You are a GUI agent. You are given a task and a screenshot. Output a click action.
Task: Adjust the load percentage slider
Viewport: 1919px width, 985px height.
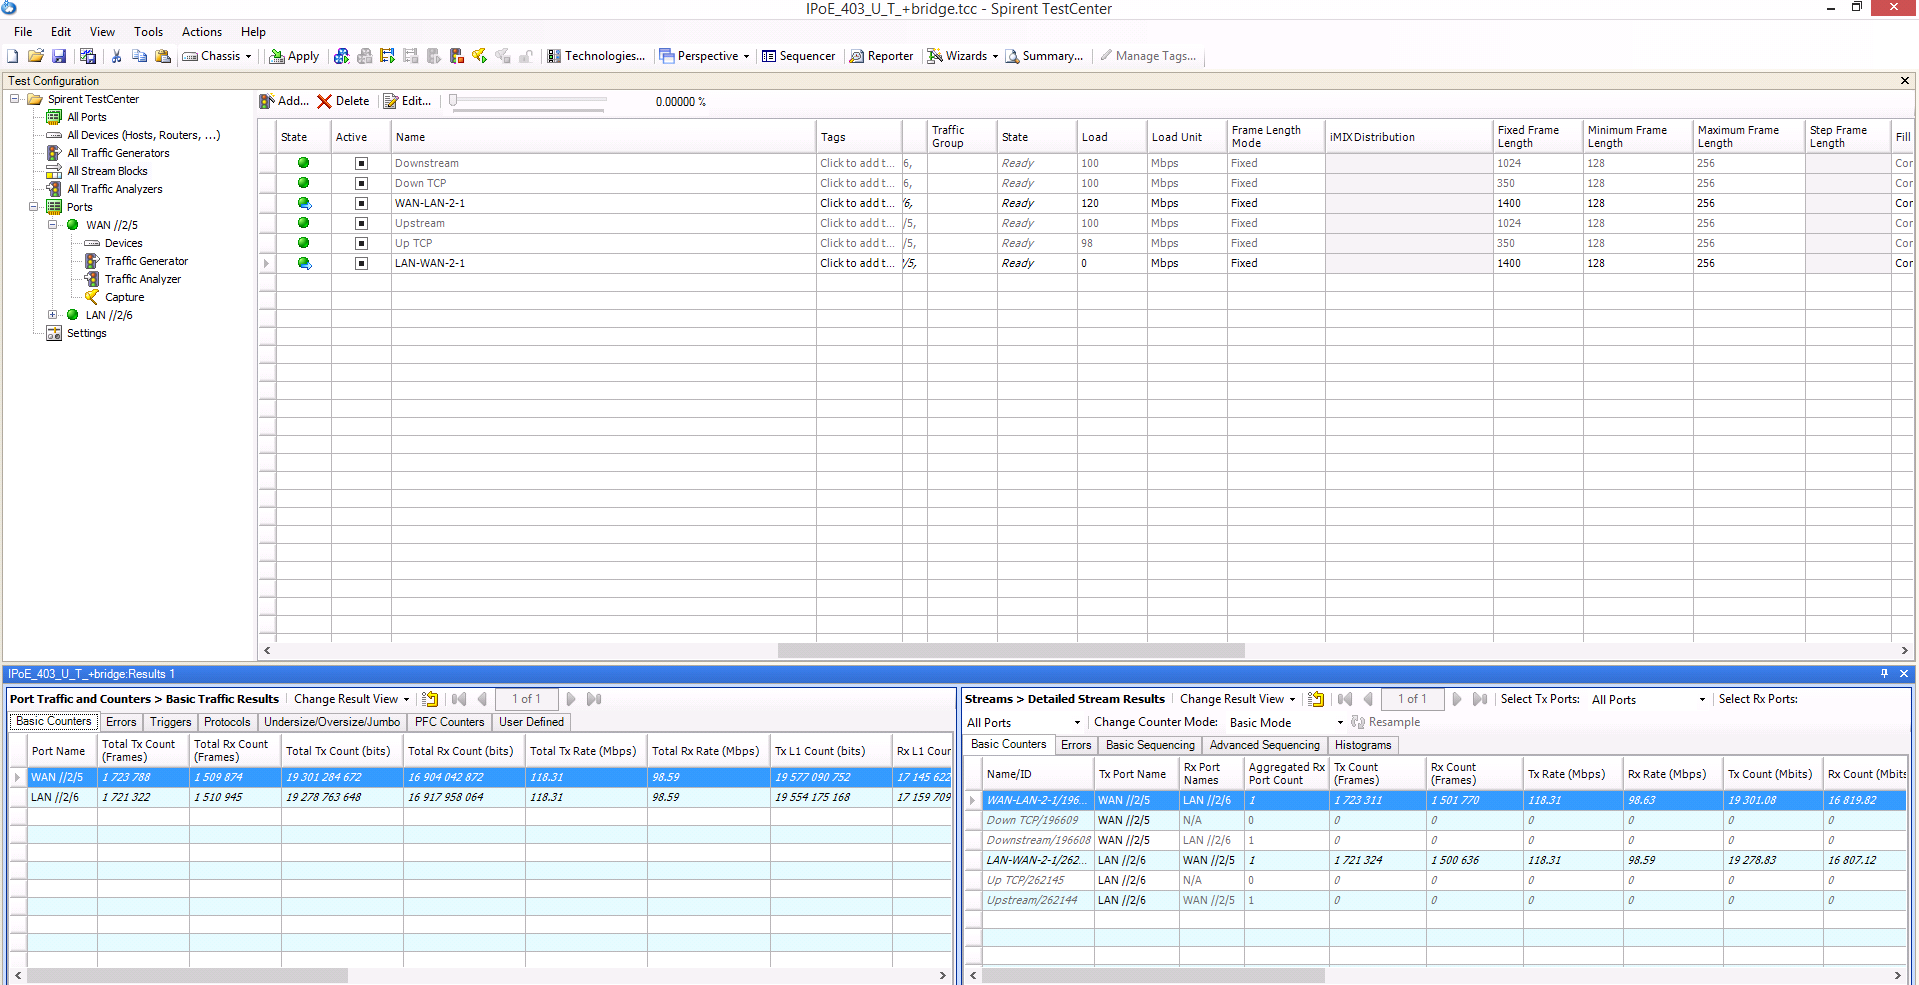click(453, 100)
